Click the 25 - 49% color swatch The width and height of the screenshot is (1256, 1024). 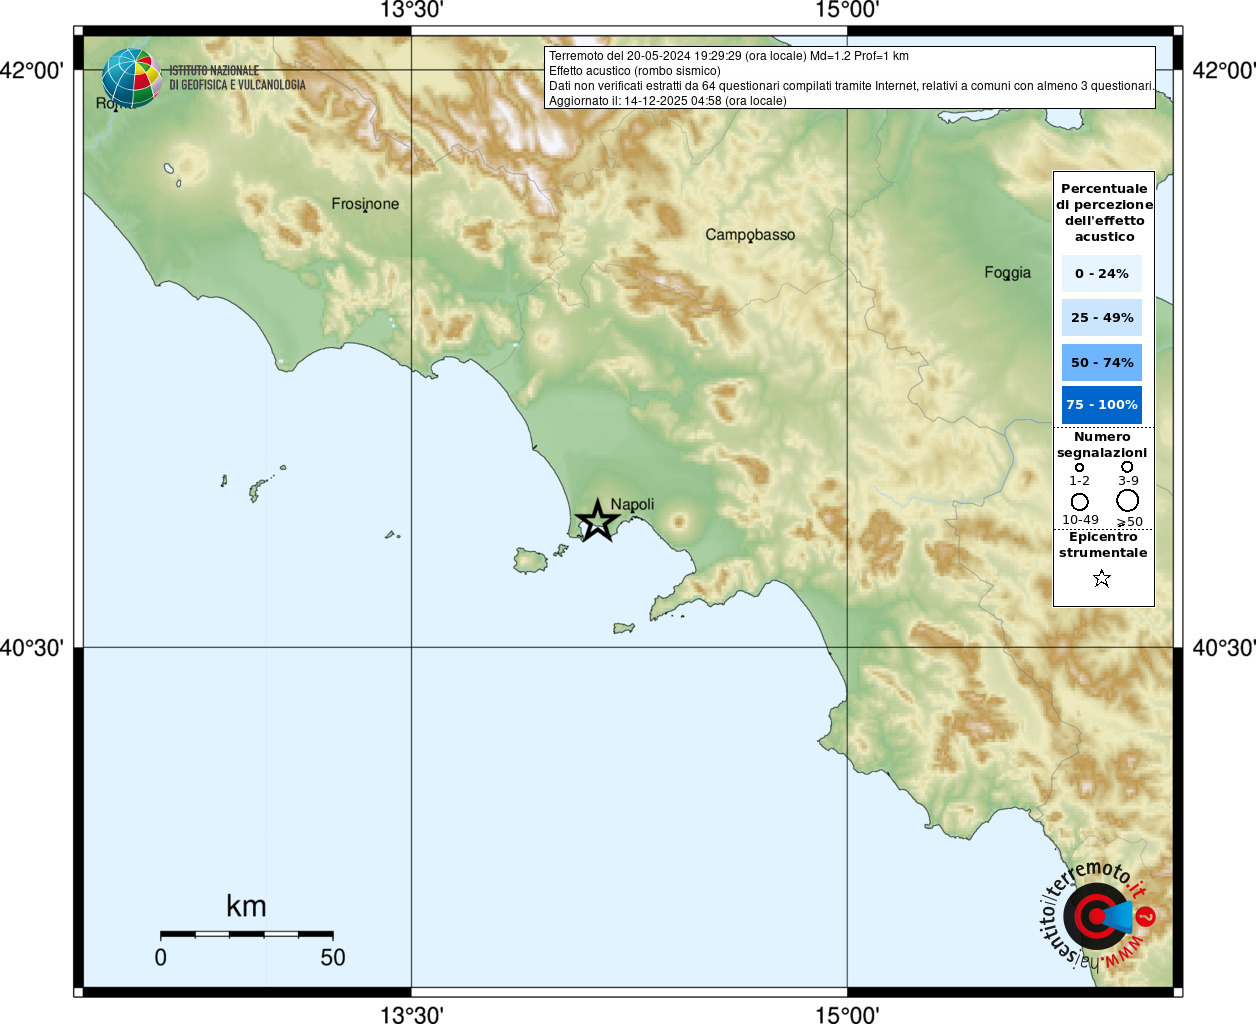[1102, 317]
